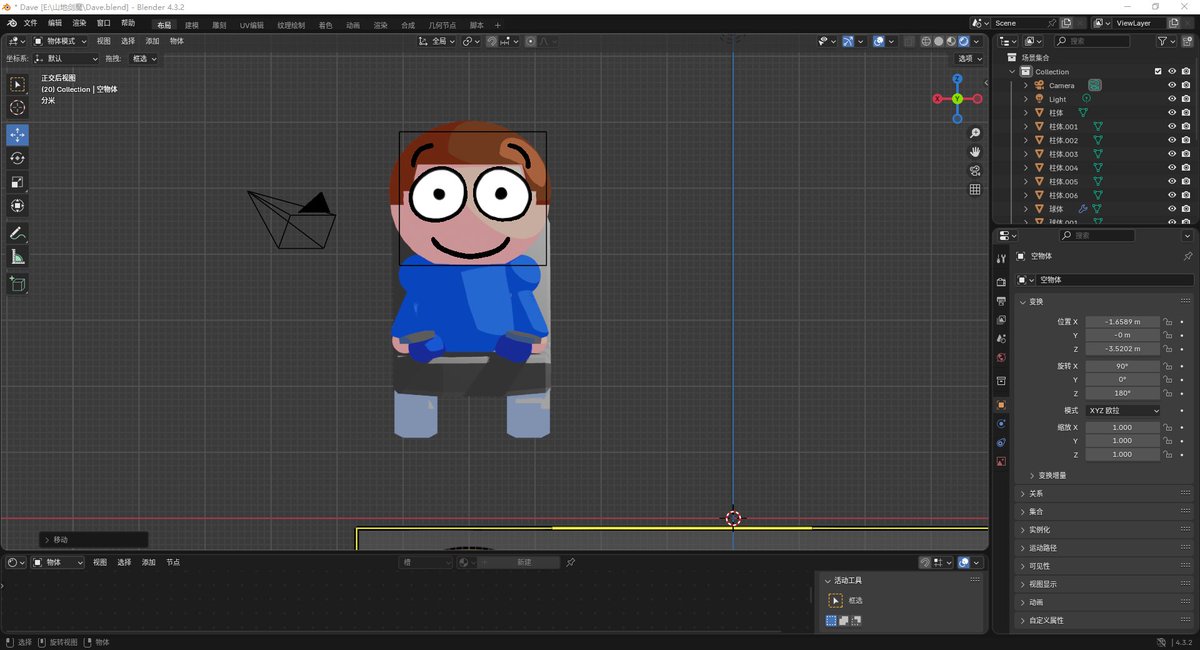Click the 位置 X value field
The image size is (1200, 650).
click(x=1123, y=322)
